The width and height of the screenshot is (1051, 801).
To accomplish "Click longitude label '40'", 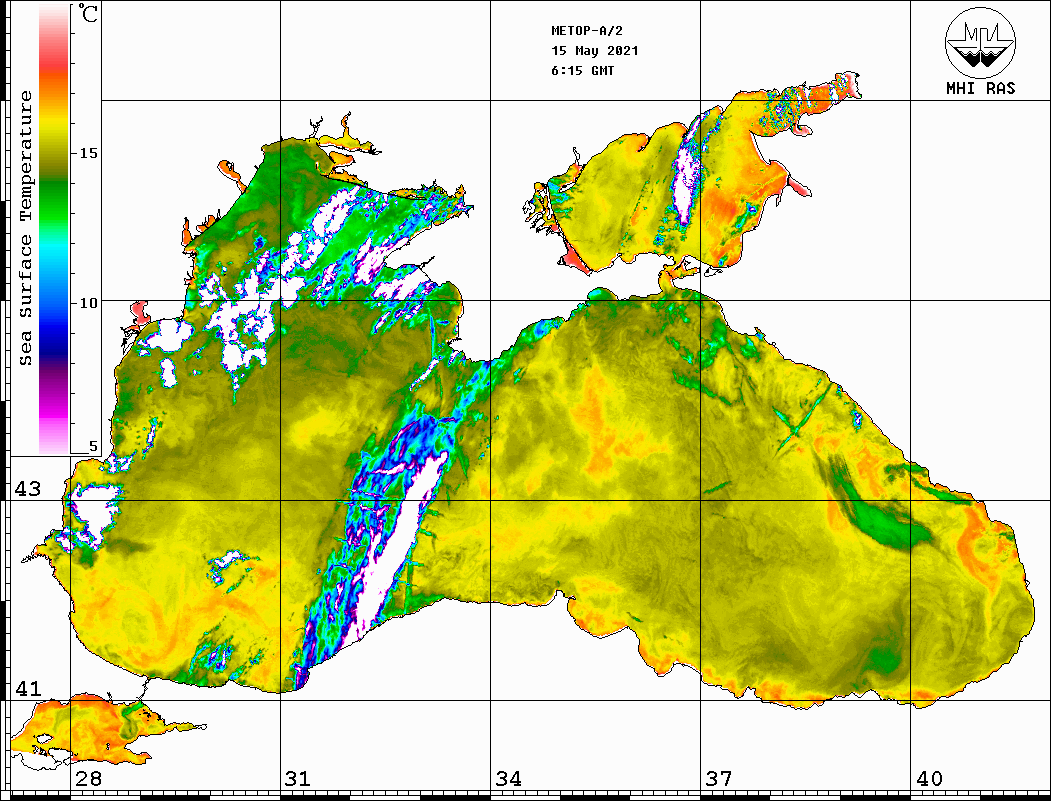I will 929,778.
